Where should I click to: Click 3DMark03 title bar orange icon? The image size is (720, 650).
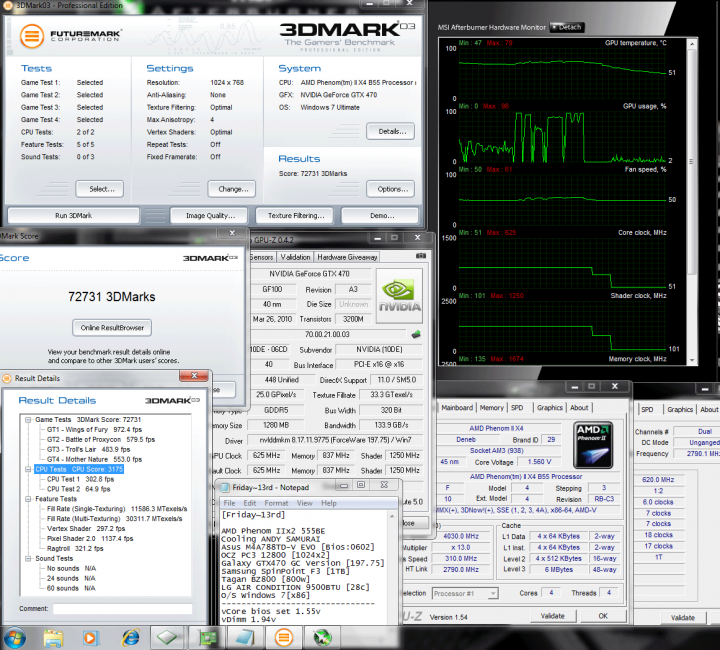pos(8,6)
